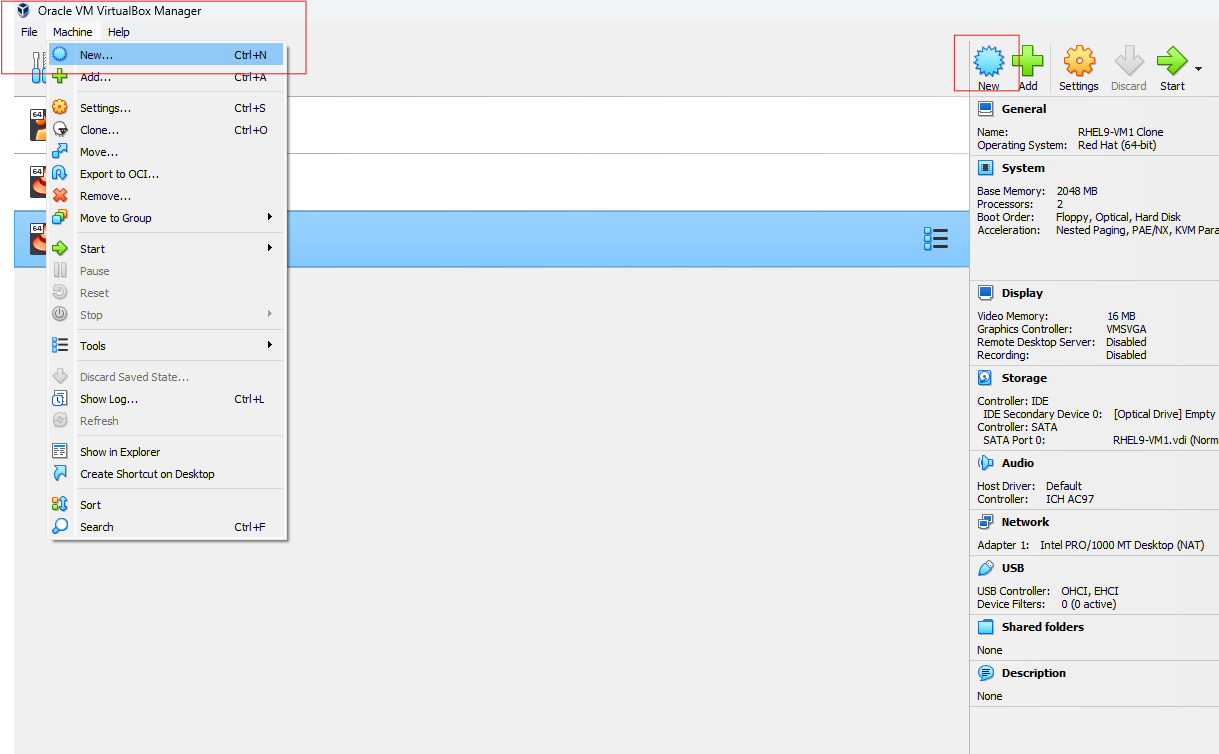Click boot order Floppy, Optical, Hard Disk

click(1118, 217)
